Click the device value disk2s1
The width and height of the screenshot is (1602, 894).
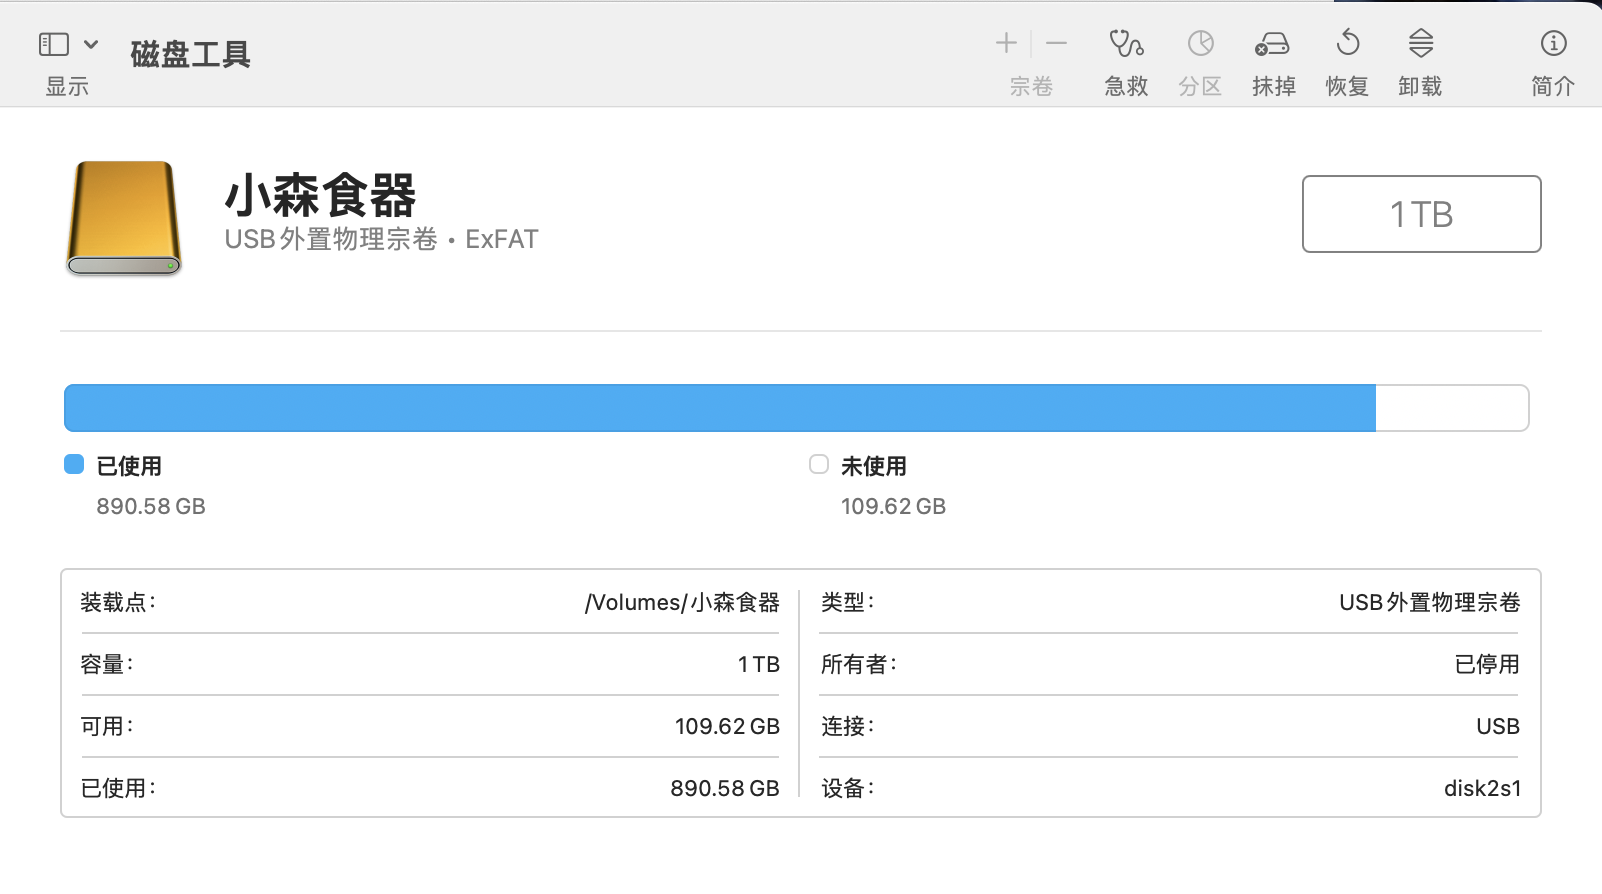[x=1481, y=788]
